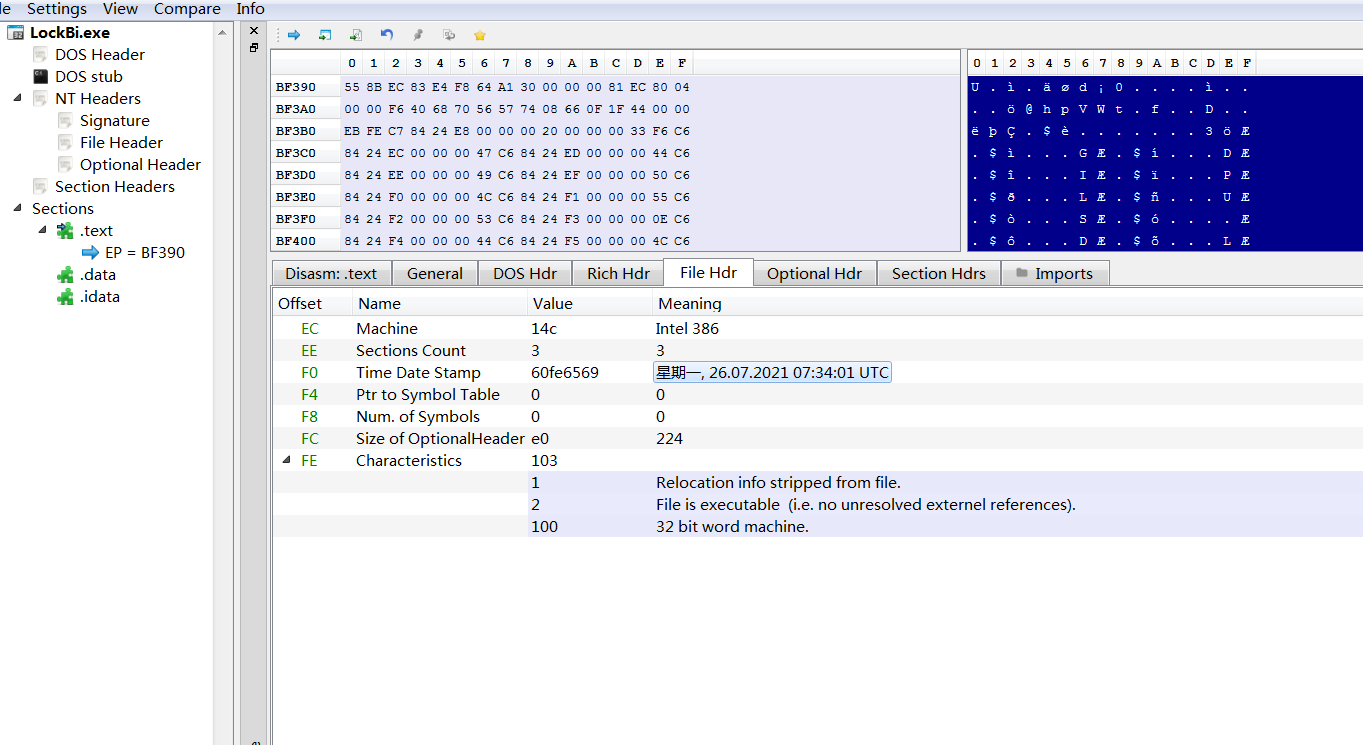Click the gray pin toolbar icon
This screenshot has height=745, width=1363.
(x=418, y=35)
